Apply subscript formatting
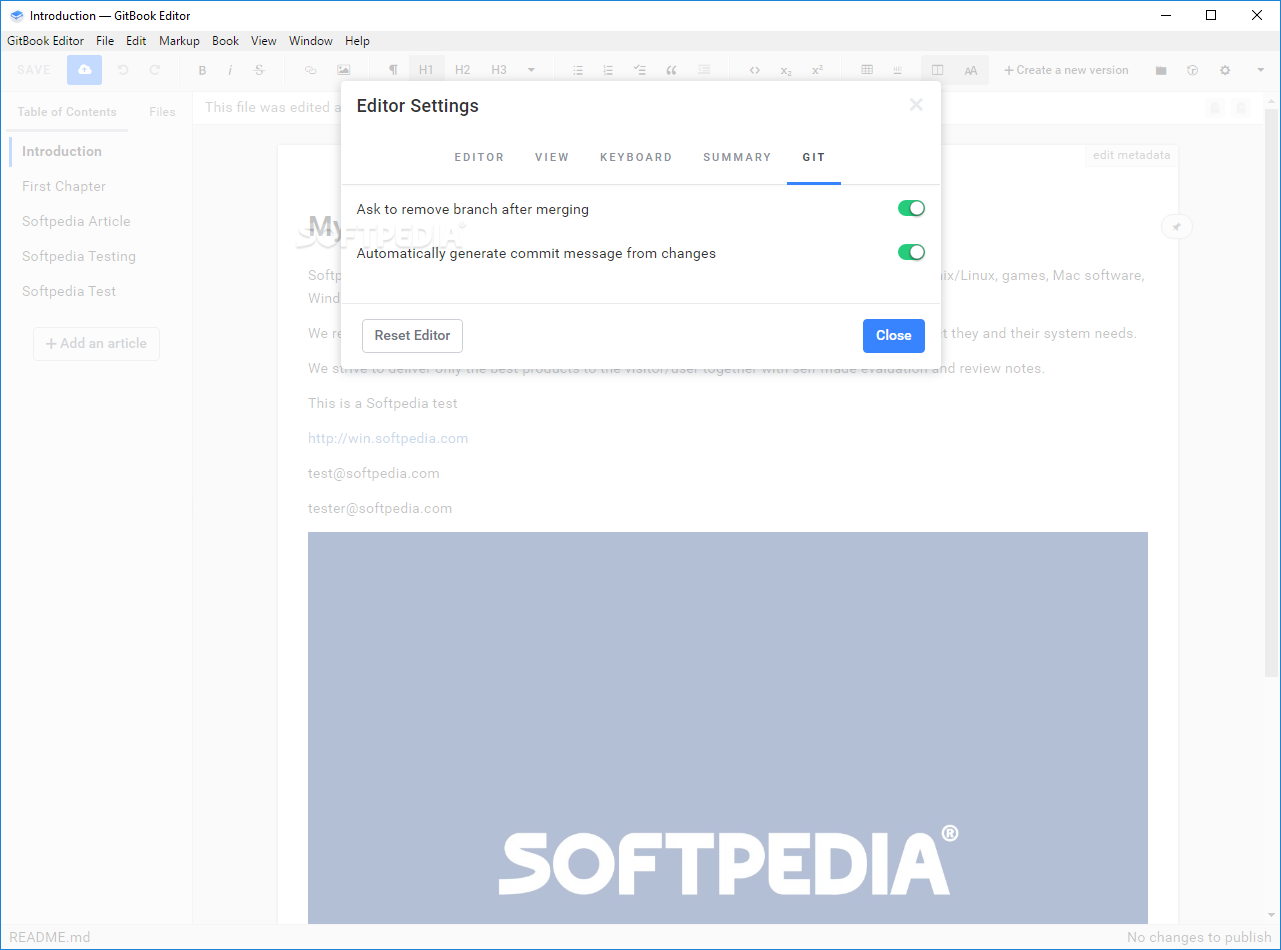 tap(786, 70)
